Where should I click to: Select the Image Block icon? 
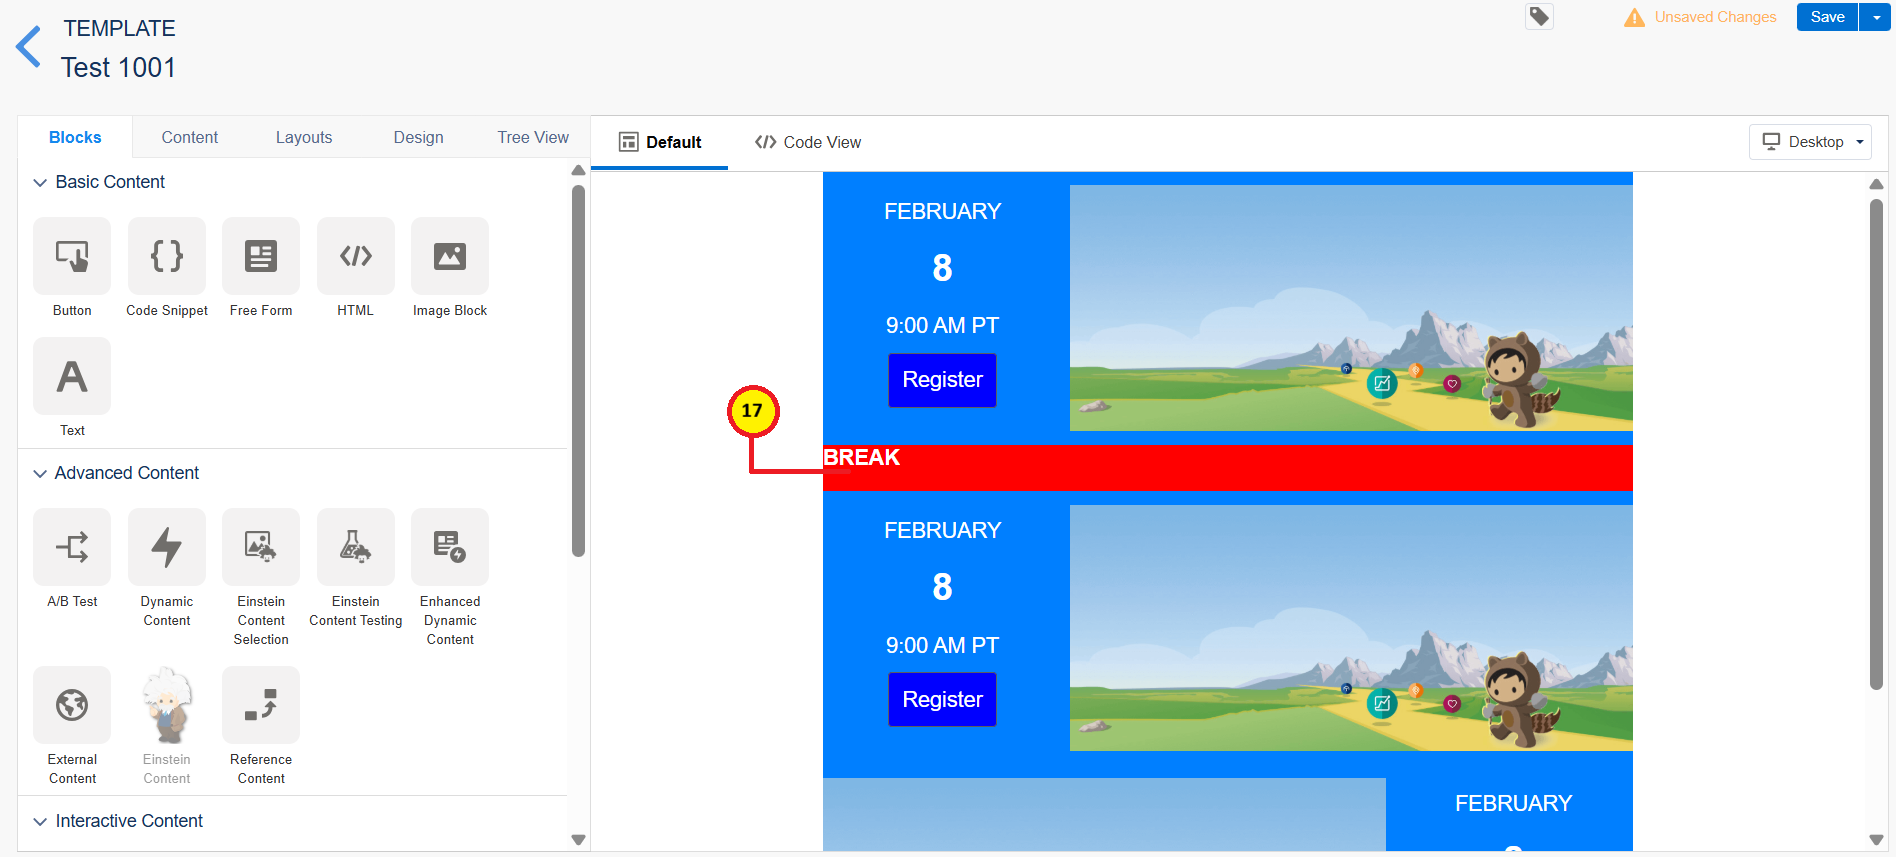point(450,256)
